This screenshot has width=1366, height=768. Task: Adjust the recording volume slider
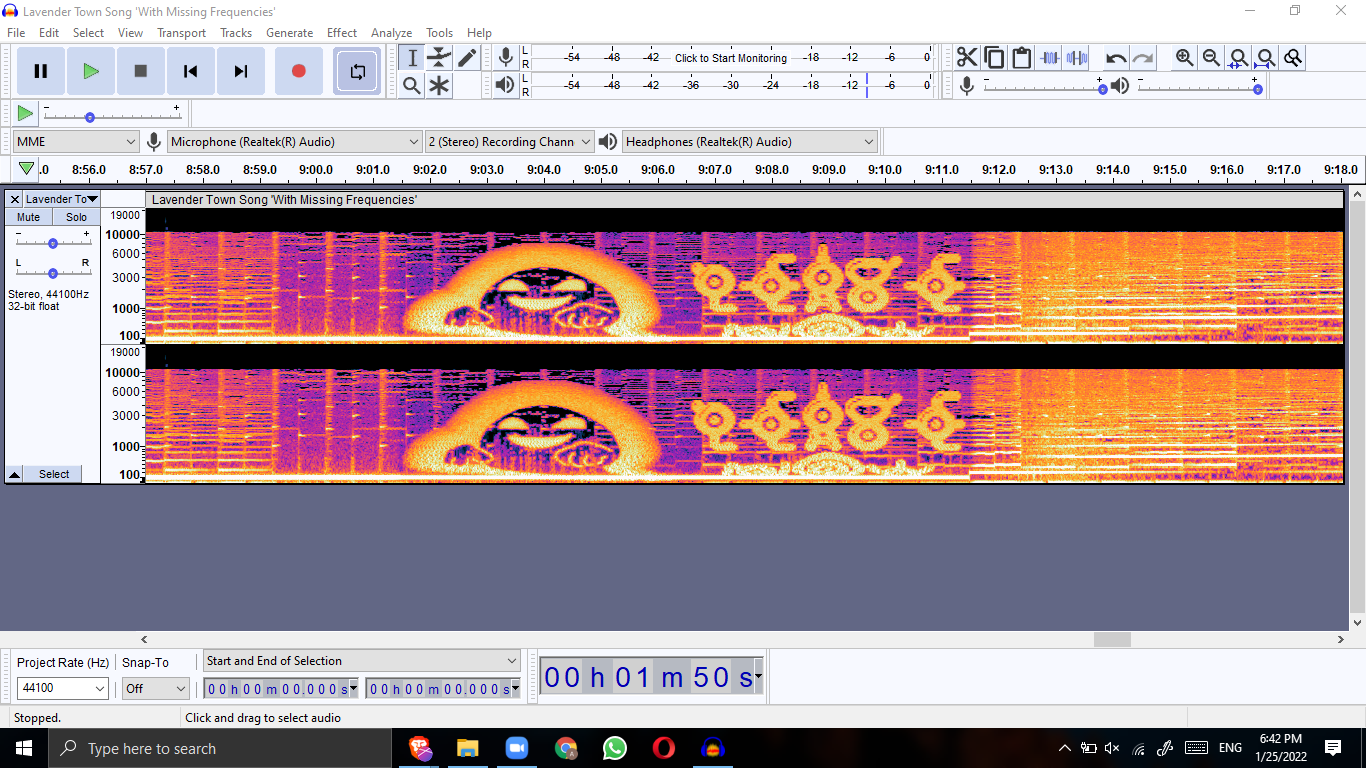click(1043, 88)
